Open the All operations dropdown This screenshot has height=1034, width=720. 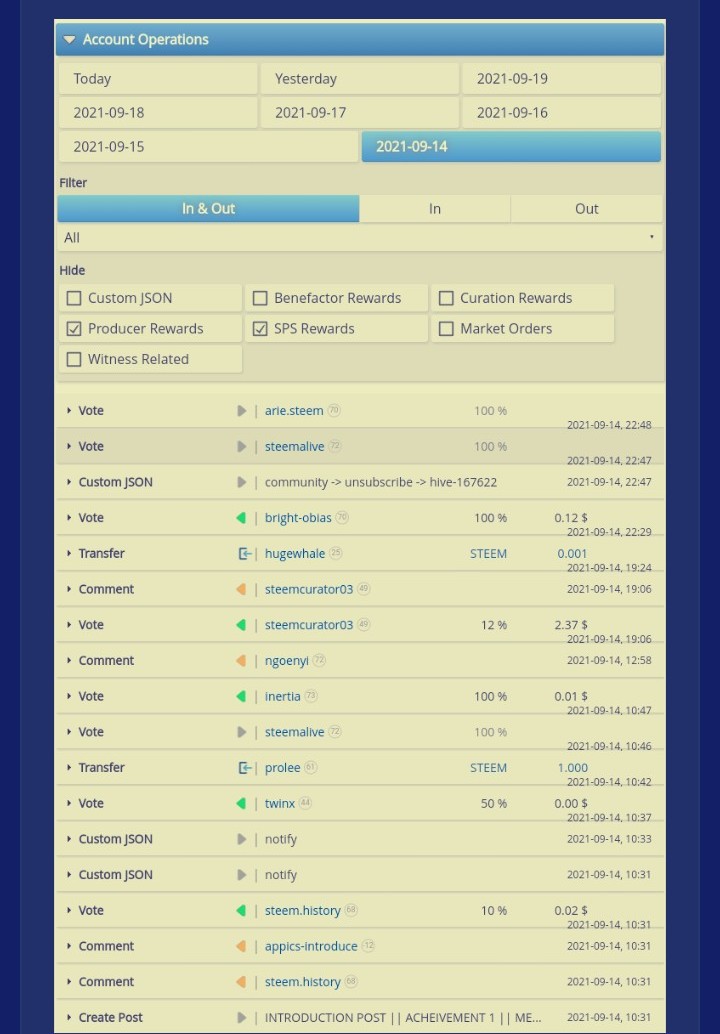click(359, 237)
